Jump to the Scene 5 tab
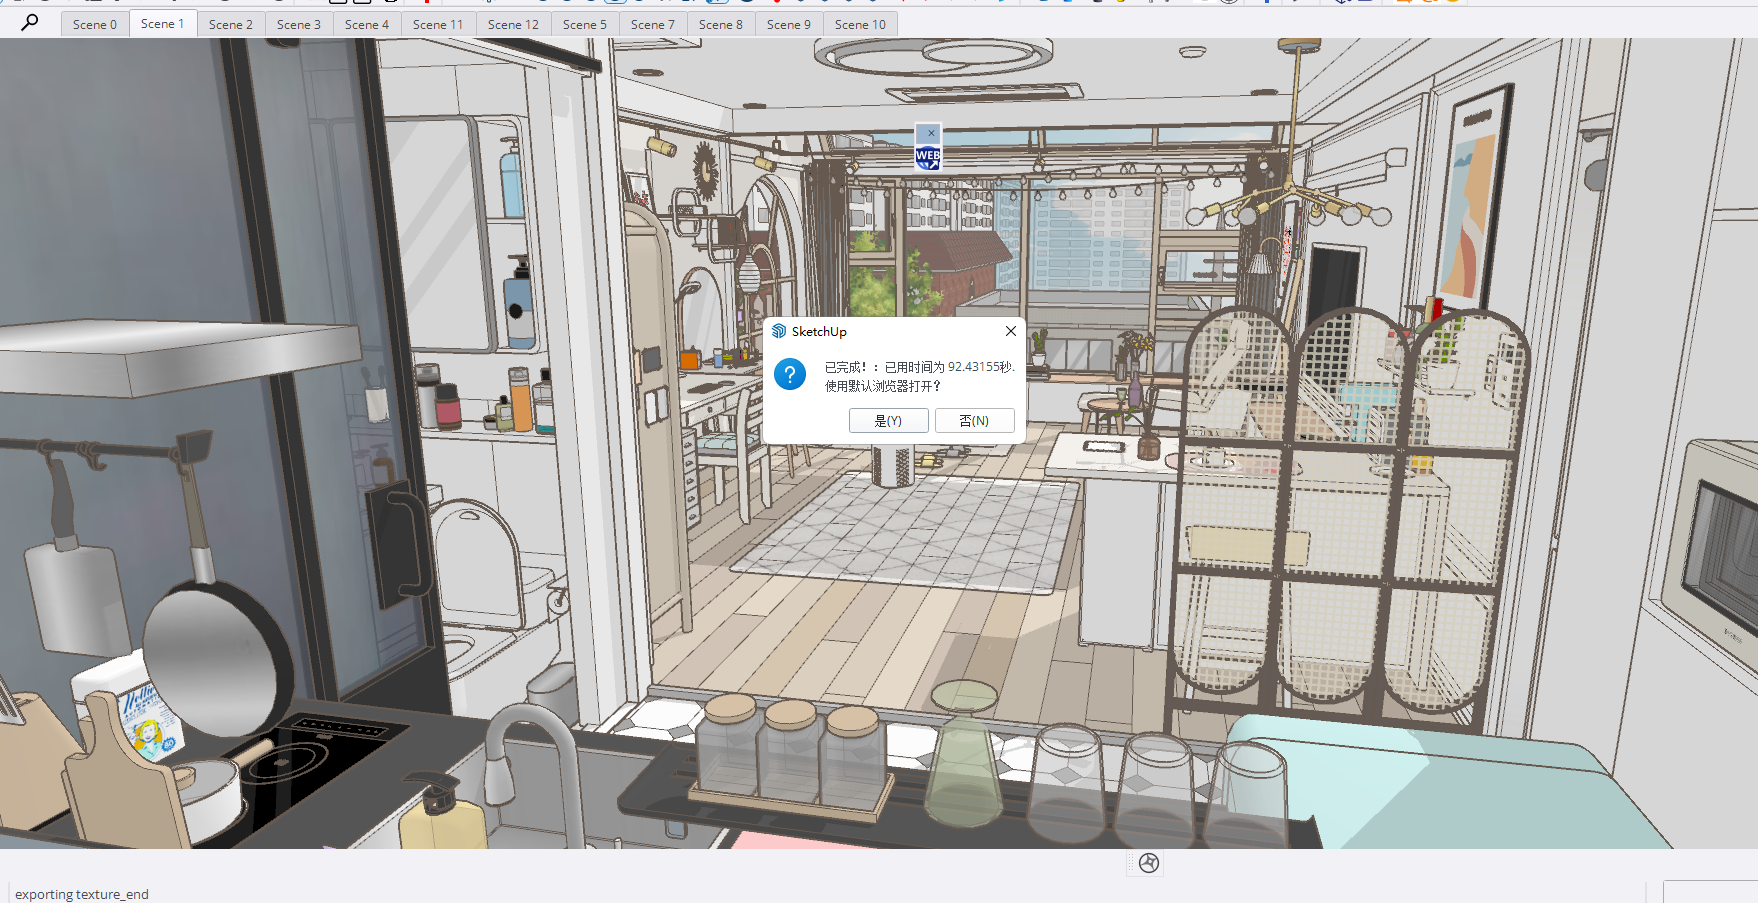The image size is (1758, 903). (x=584, y=24)
